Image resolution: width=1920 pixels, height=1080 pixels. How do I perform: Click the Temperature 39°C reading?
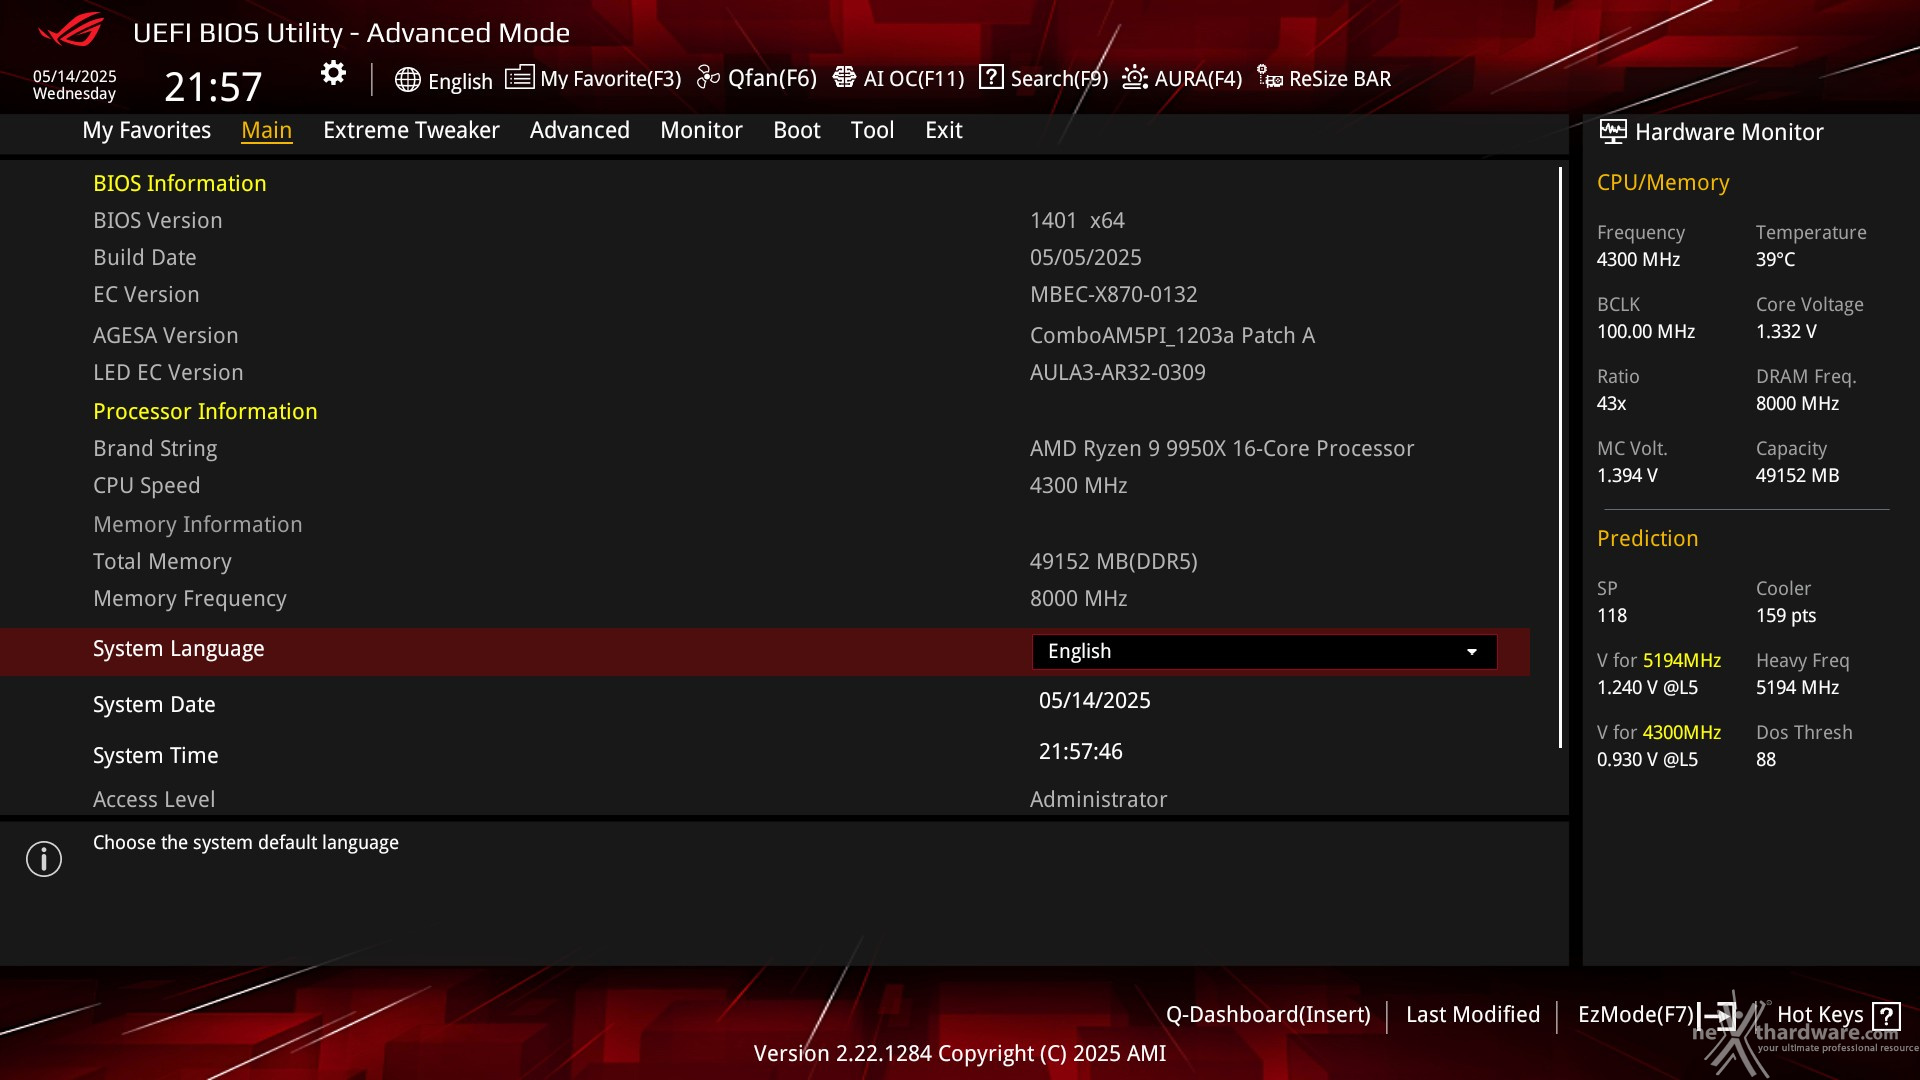[x=1775, y=260]
